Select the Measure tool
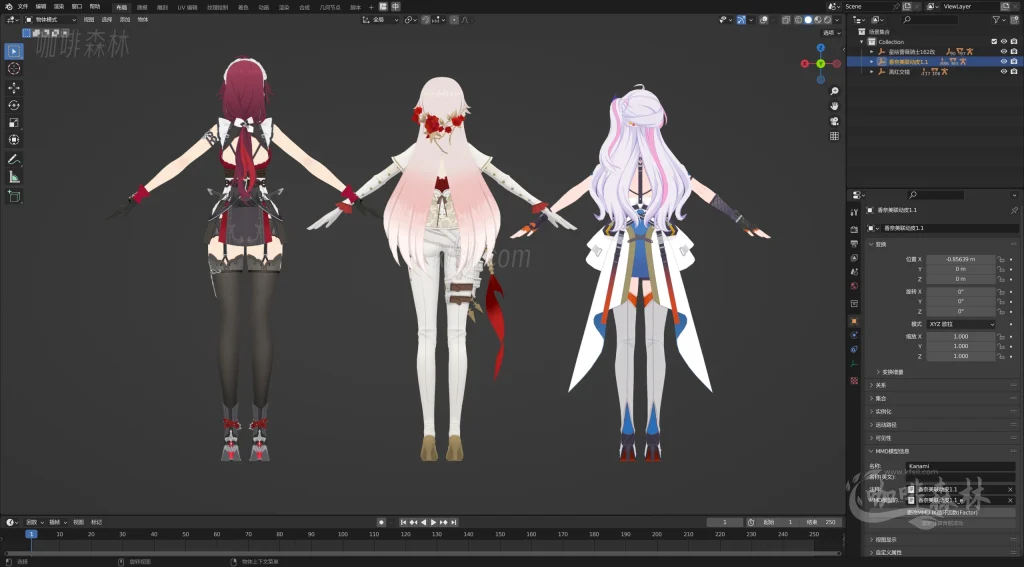The image size is (1024, 567). point(14,177)
